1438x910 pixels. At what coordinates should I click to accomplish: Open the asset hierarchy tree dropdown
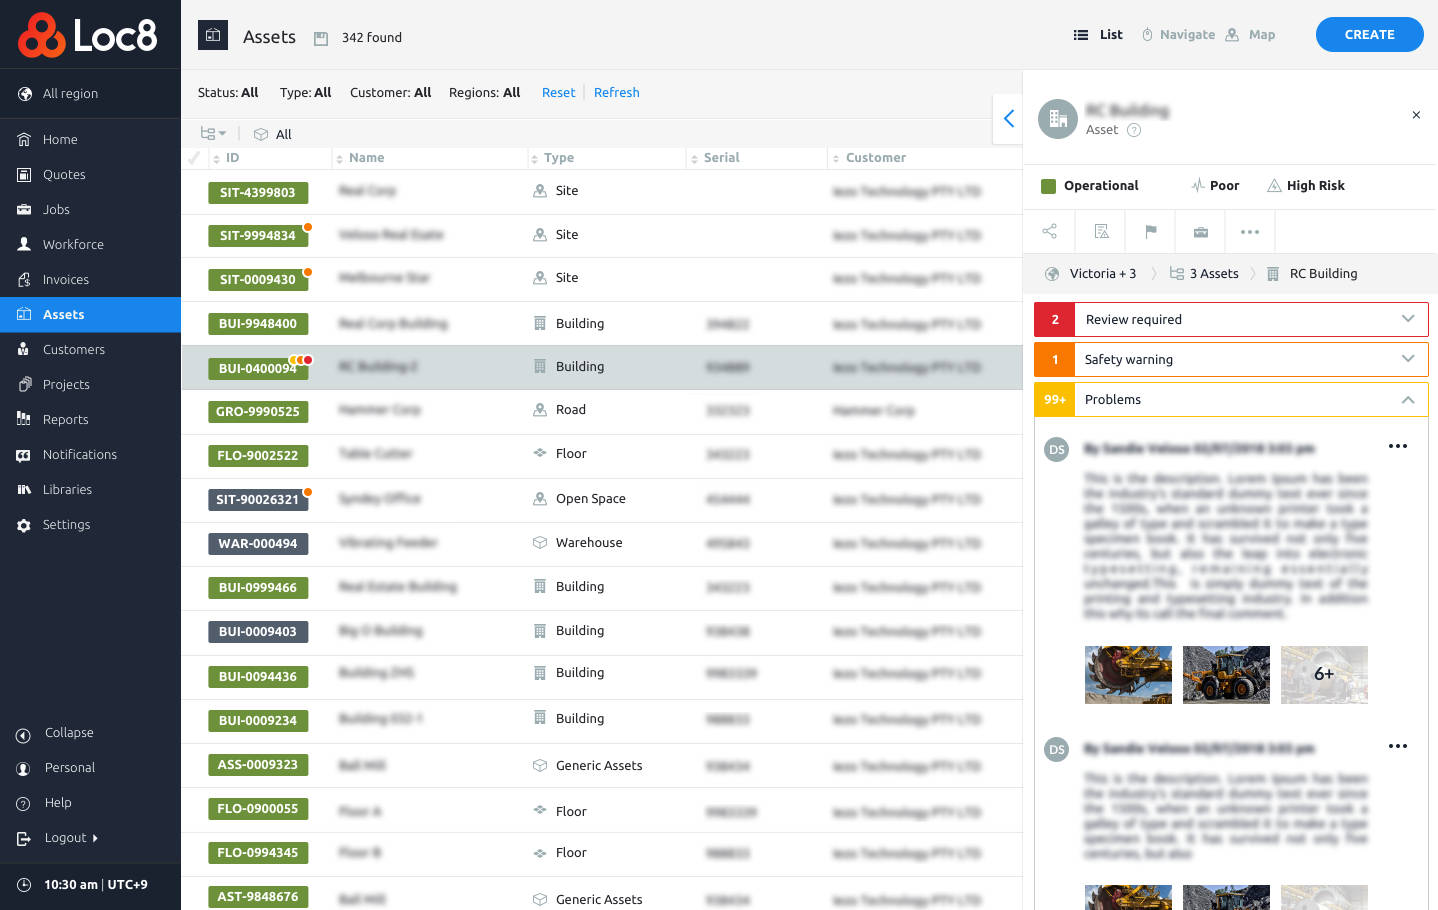click(x=213, y=134)
